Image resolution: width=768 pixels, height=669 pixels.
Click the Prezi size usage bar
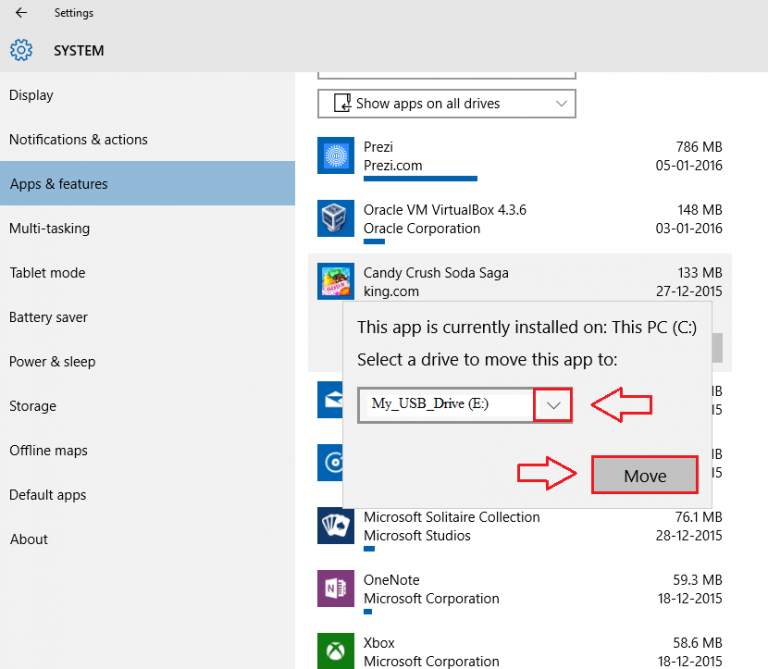click(420, 179)
